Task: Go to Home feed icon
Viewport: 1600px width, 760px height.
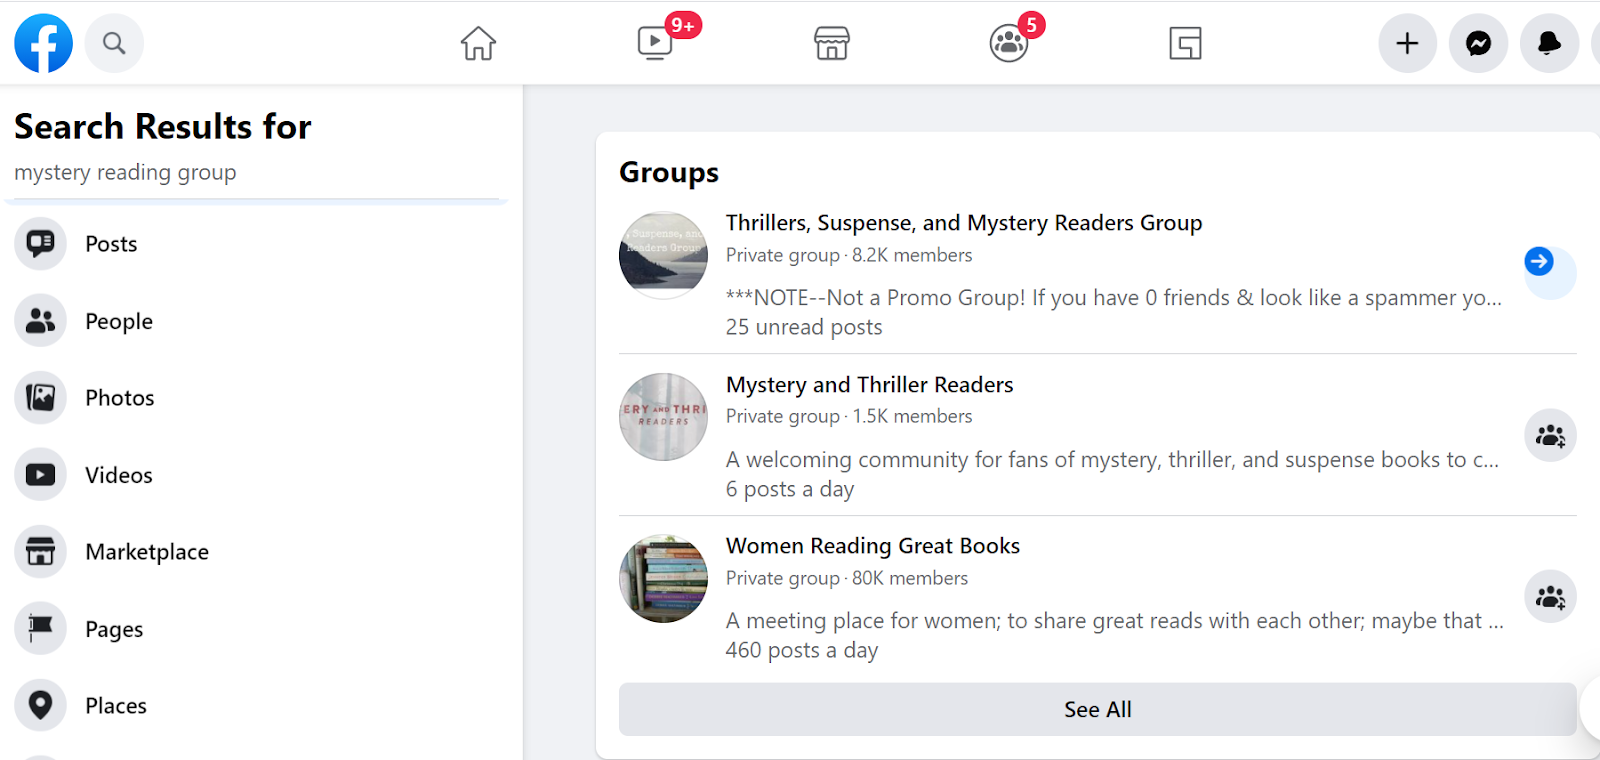Action: coord(478,43)
